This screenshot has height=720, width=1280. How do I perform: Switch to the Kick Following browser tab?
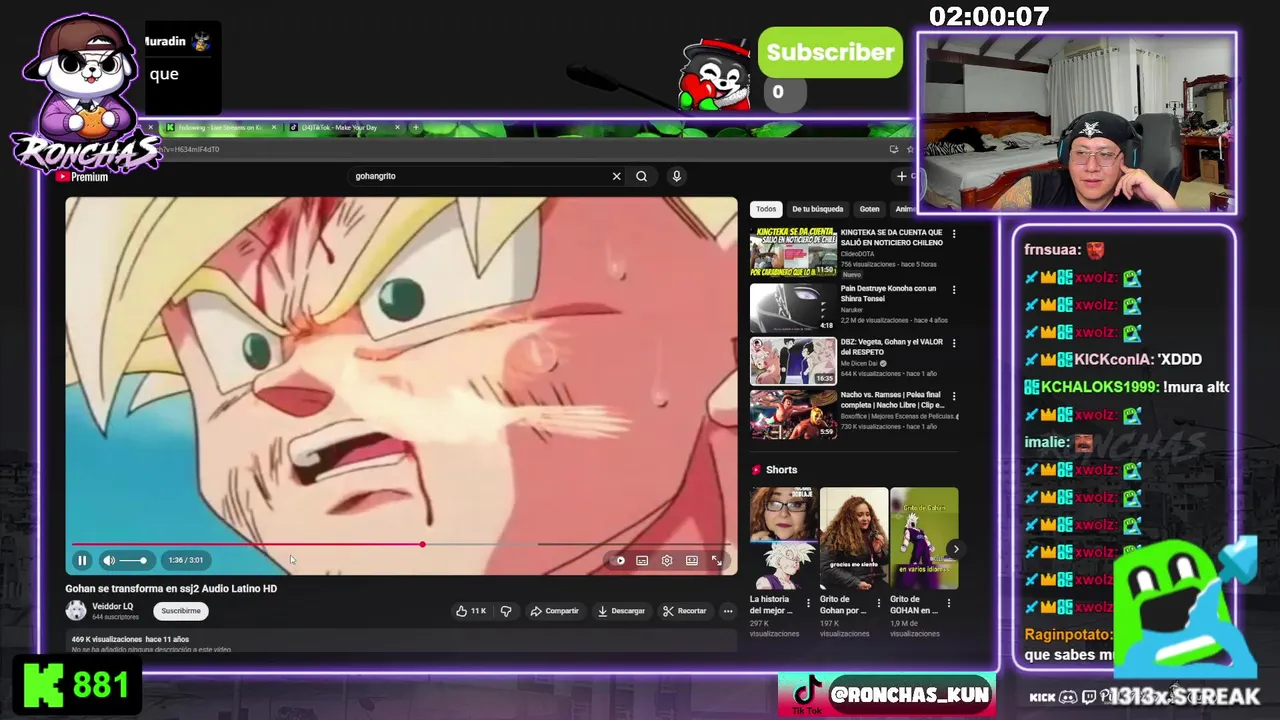pos(220,128)
